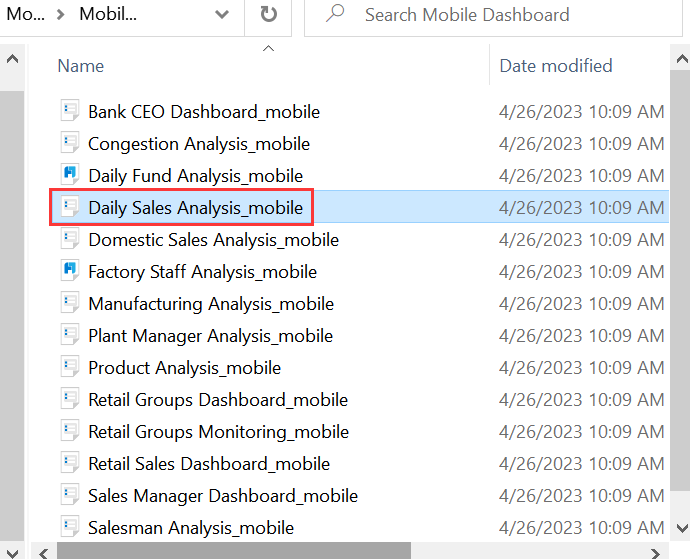Click the horizontal scrollbar thumb
The height and width of the screenshot is (559, 690).
tap(234, 551)
